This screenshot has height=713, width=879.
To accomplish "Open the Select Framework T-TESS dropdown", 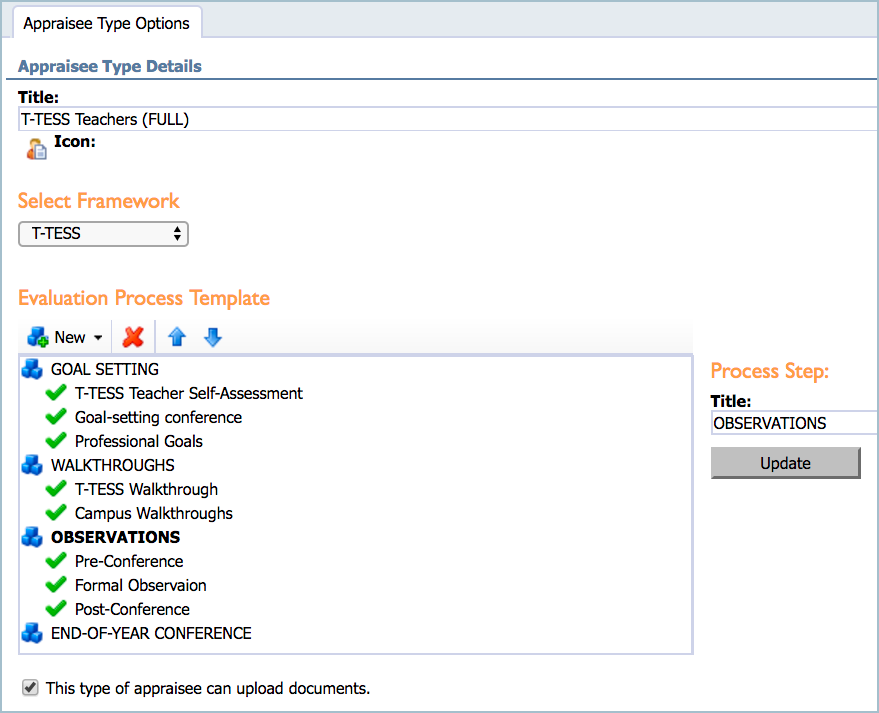I will tap(104, 234).
